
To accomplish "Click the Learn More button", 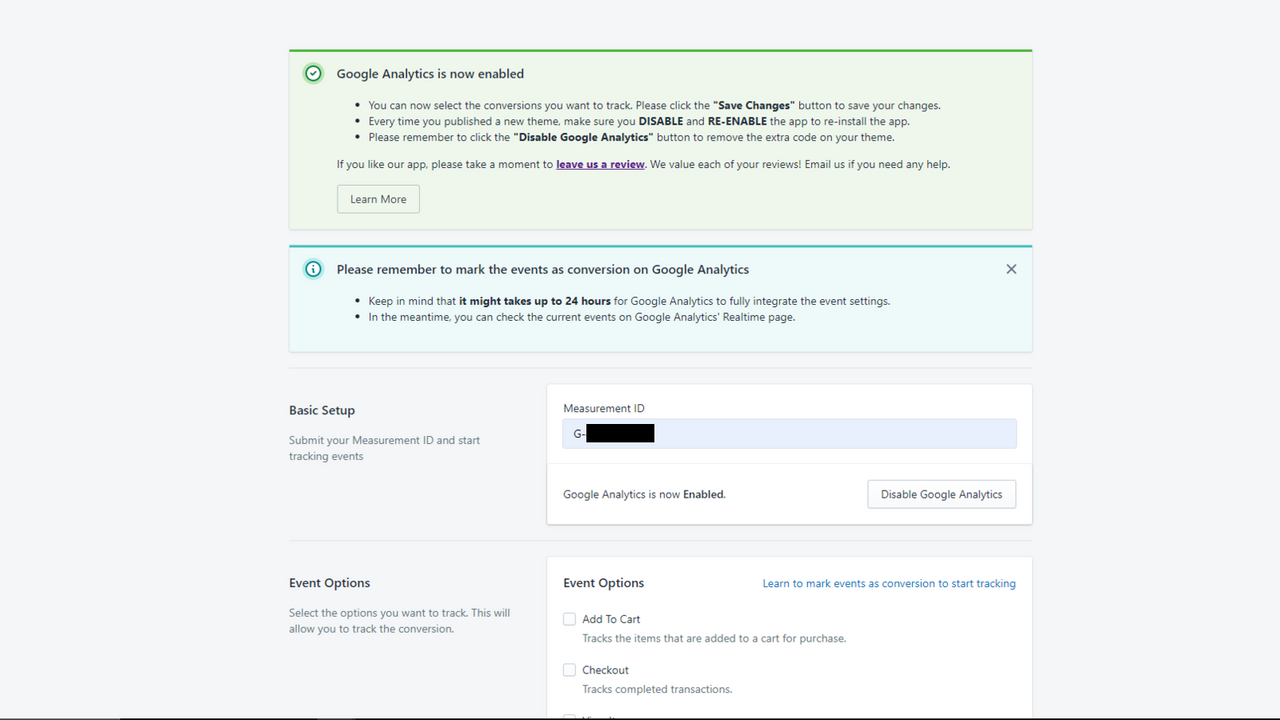I will tap(378, 198).
